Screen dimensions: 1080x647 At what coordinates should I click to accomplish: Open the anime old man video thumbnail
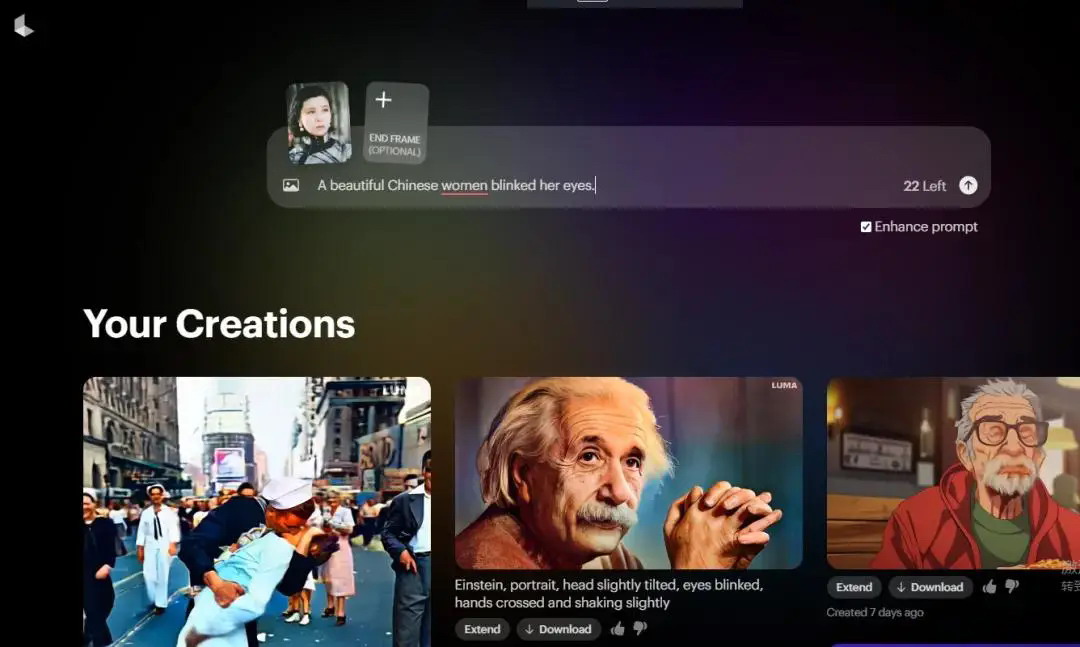(953, 472)
